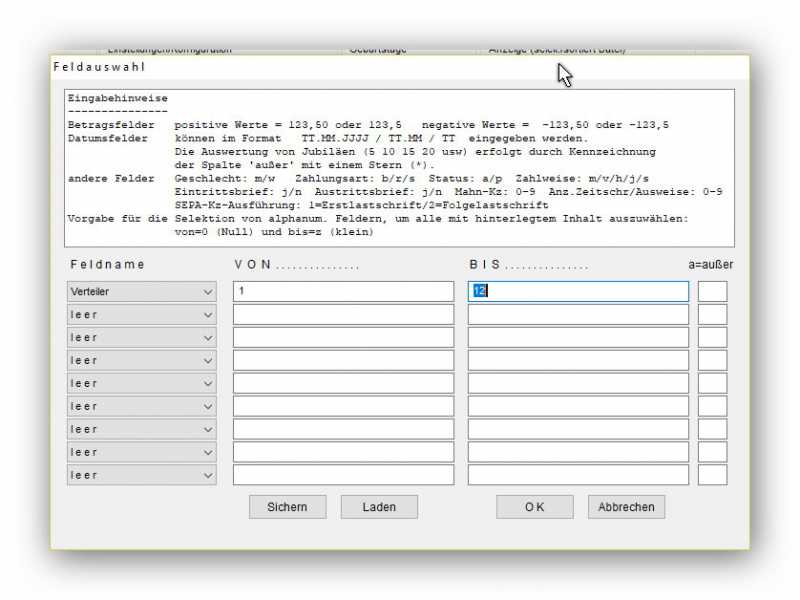Click the a=außer box in the second row
The width and height of the screenshot is (800, 600).
point(712,315)
